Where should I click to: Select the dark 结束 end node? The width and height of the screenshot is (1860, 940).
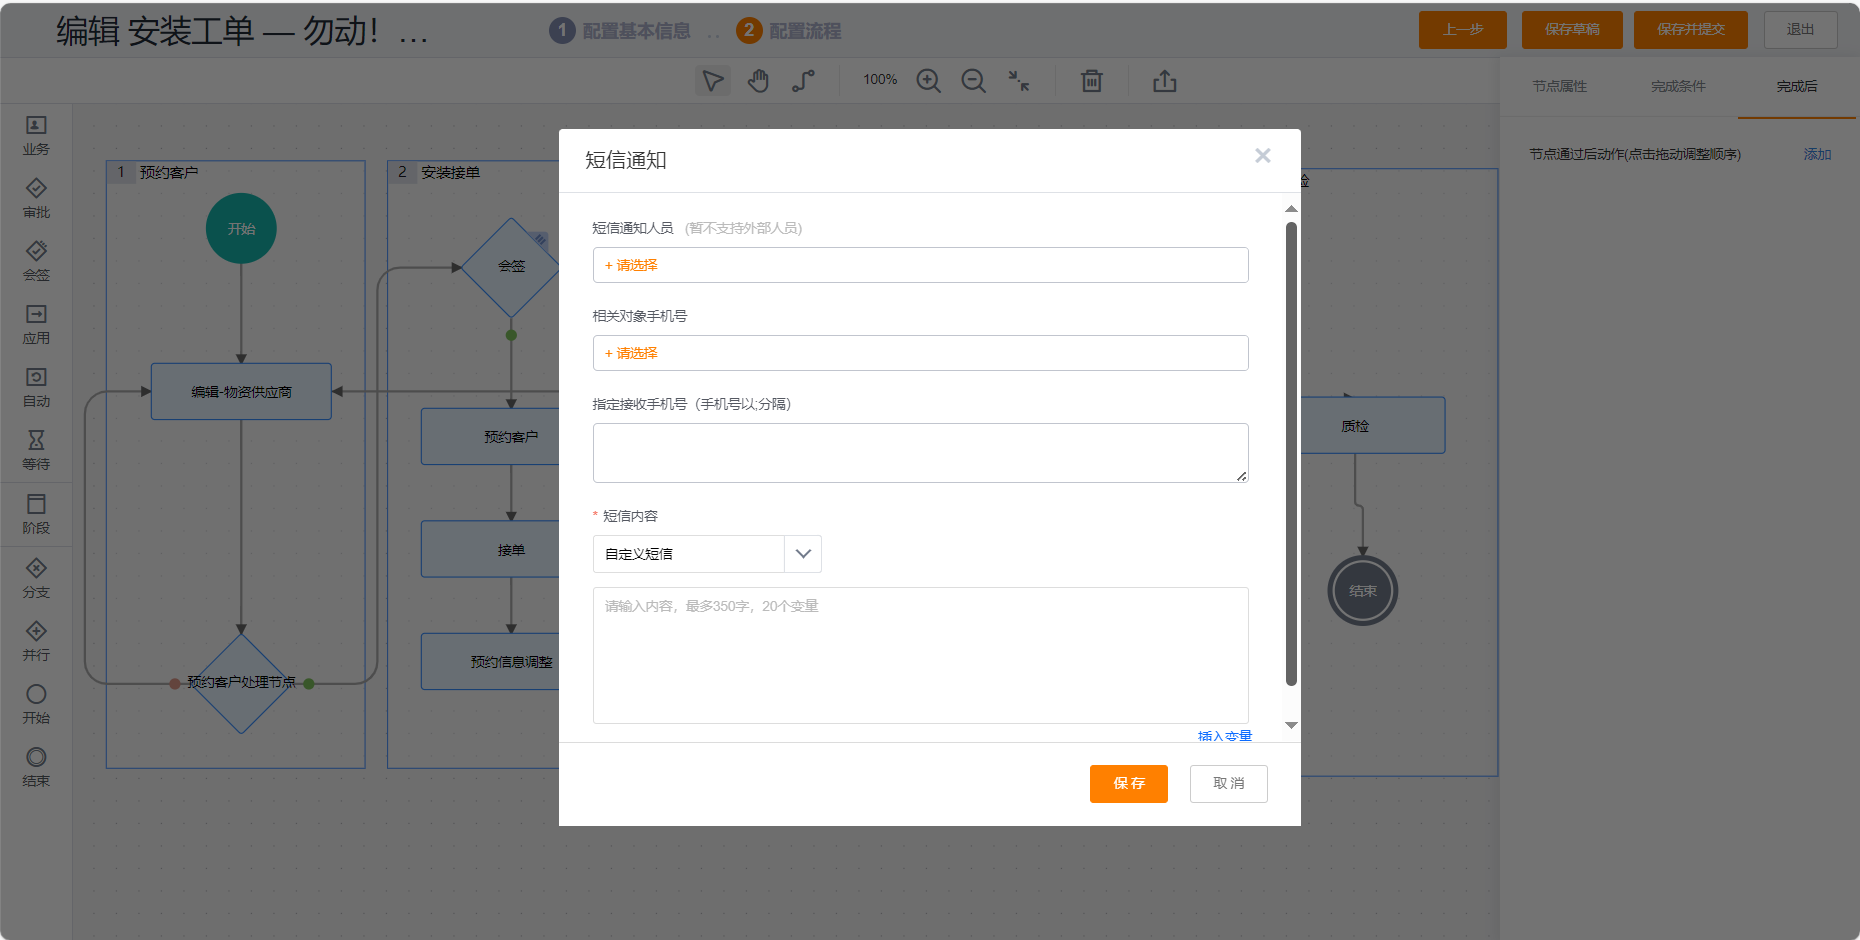1363,591
